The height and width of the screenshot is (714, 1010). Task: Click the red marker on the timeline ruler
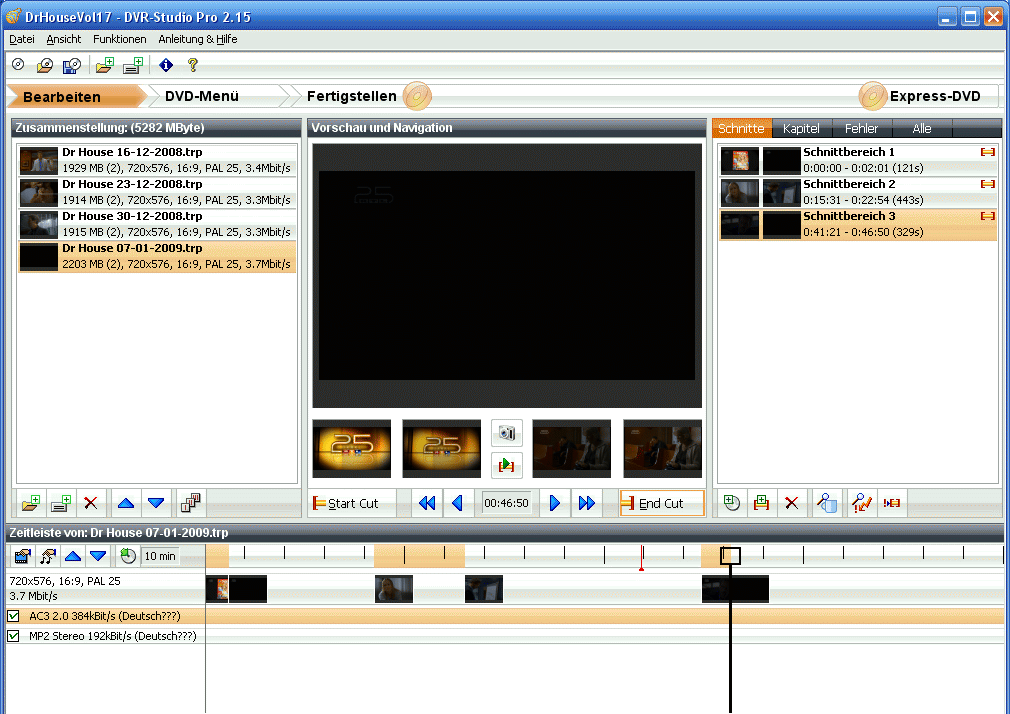pyautogui.click(x=641, y=568)
